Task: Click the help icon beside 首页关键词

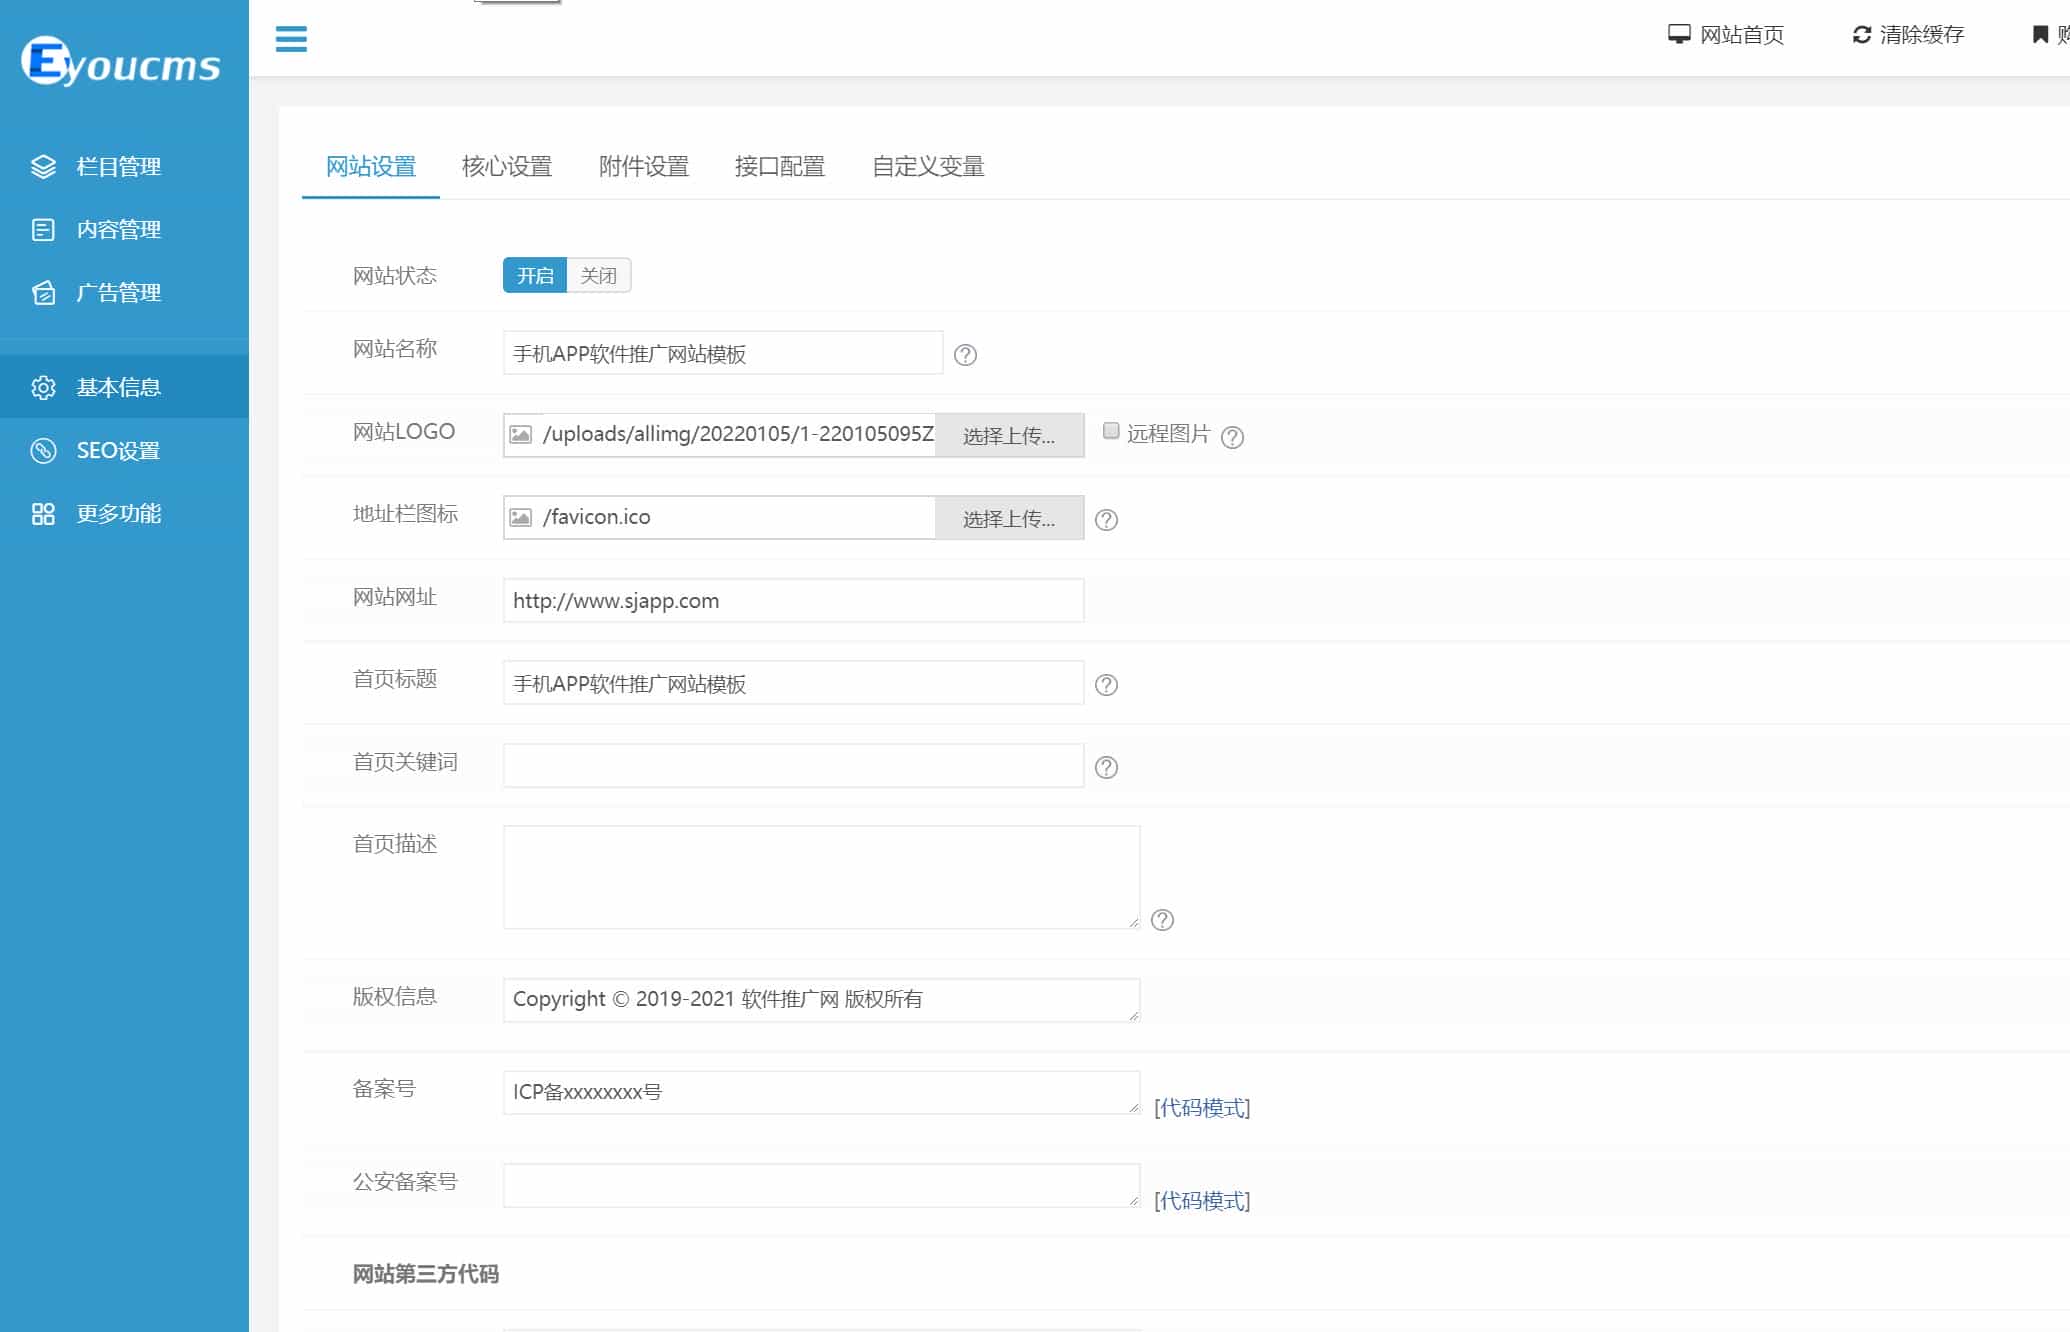Action: [1106, 767]
